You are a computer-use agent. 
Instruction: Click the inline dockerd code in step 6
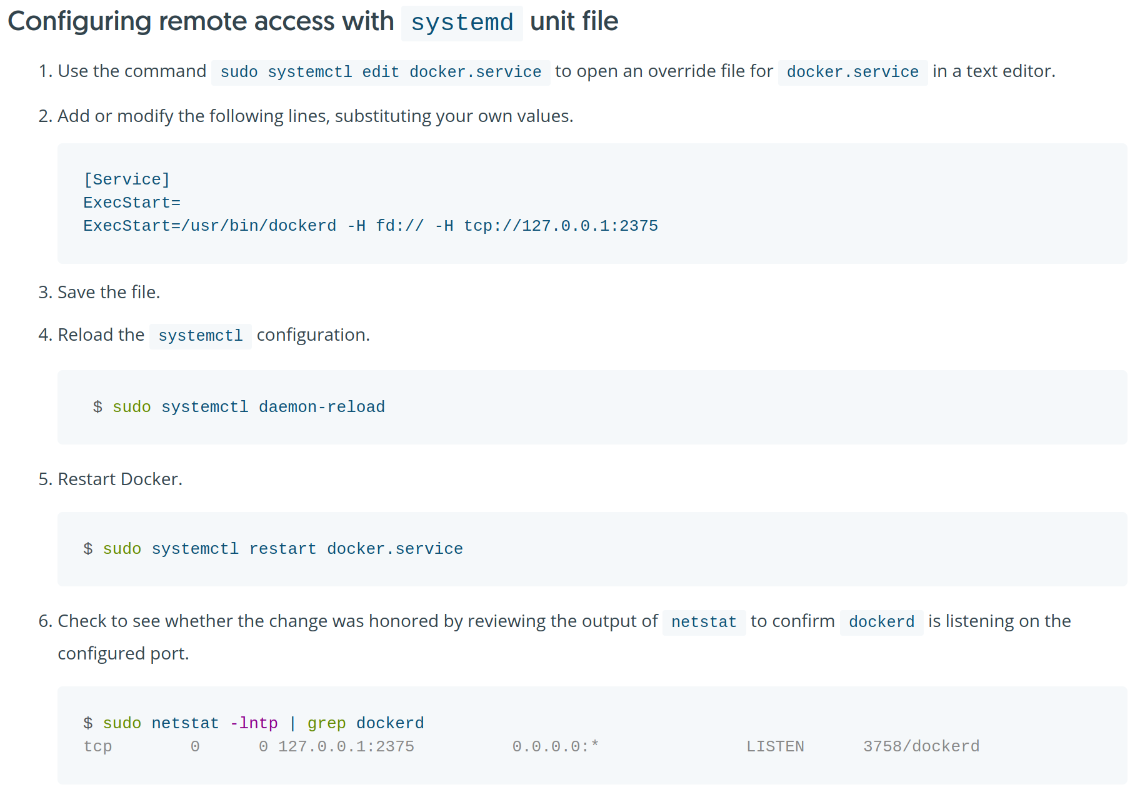point(881,622)
